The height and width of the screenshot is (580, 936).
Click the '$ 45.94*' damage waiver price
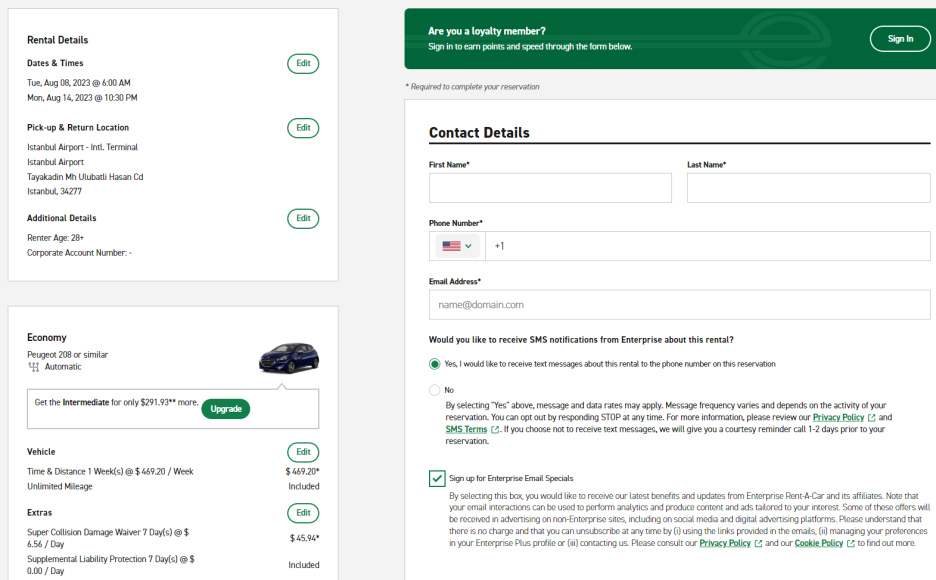(304, 538)
